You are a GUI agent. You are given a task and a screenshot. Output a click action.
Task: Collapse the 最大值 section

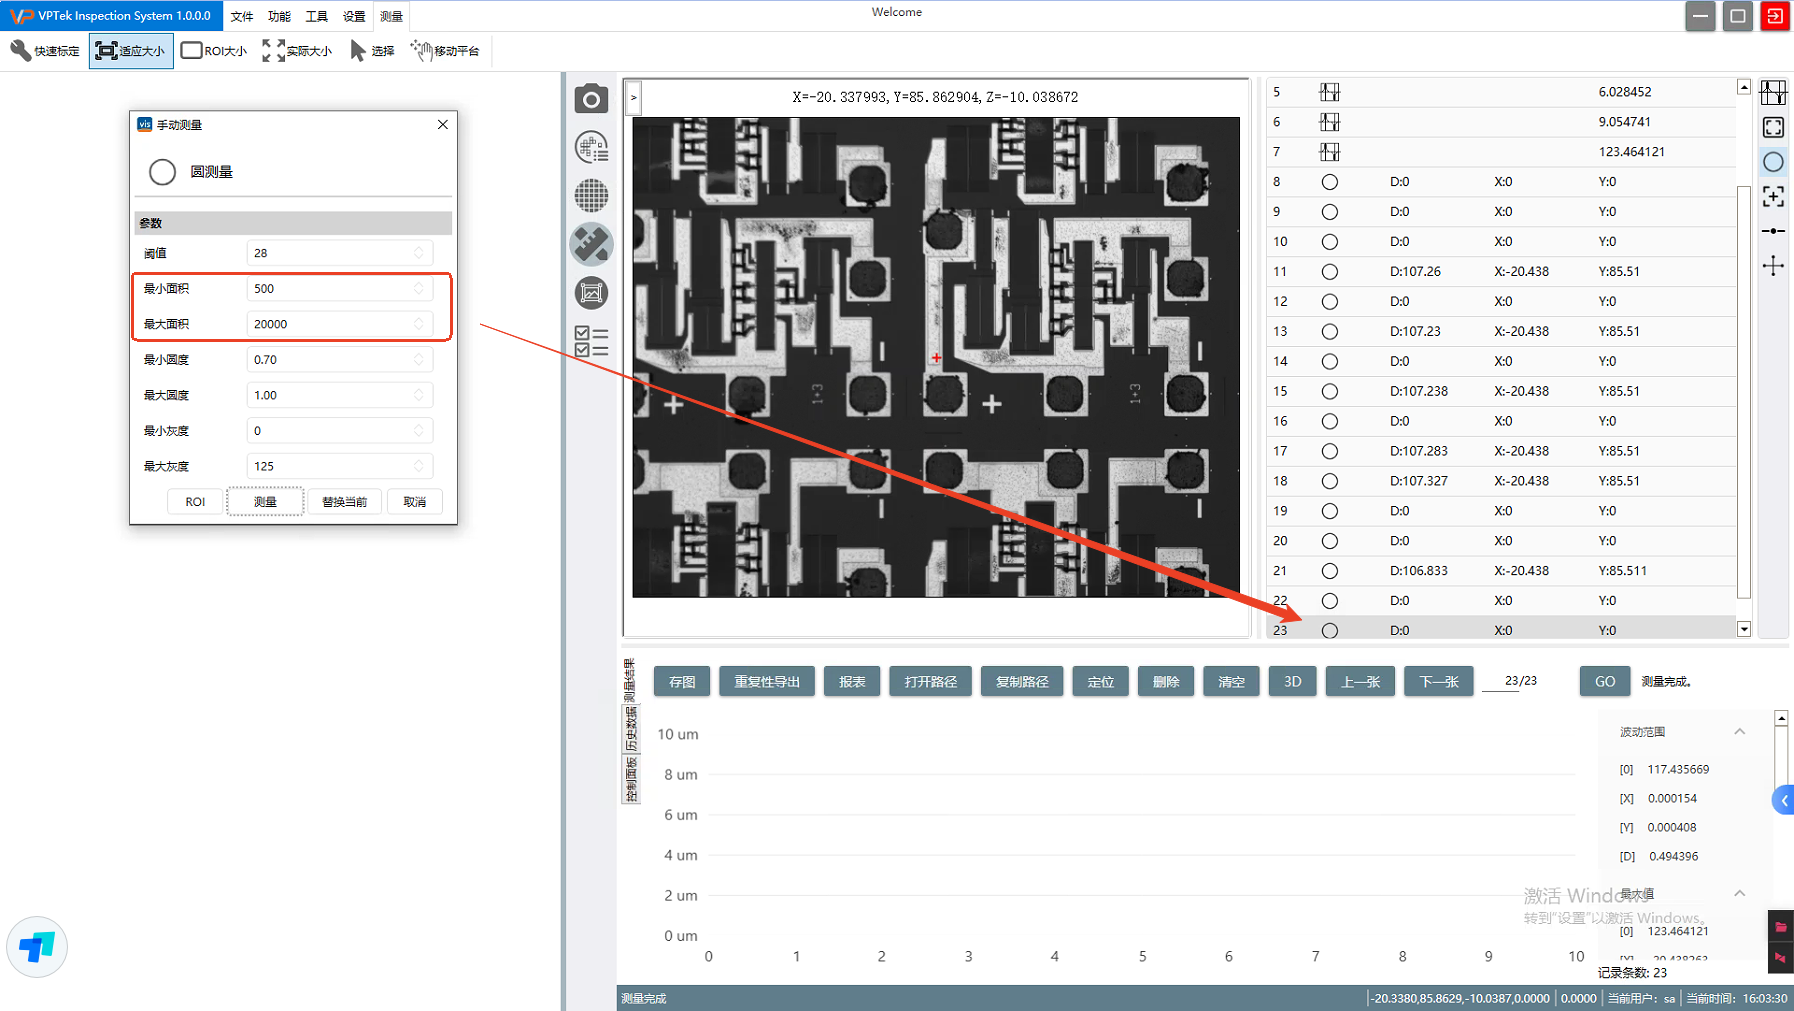pos(1739,894)
